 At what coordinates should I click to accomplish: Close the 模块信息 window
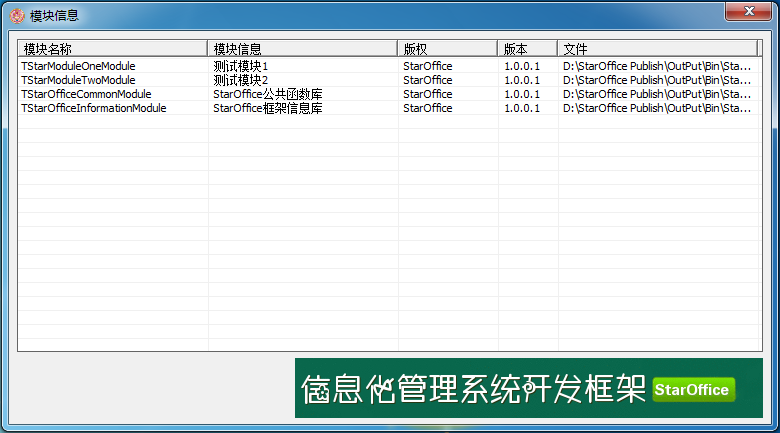point(749,11)
